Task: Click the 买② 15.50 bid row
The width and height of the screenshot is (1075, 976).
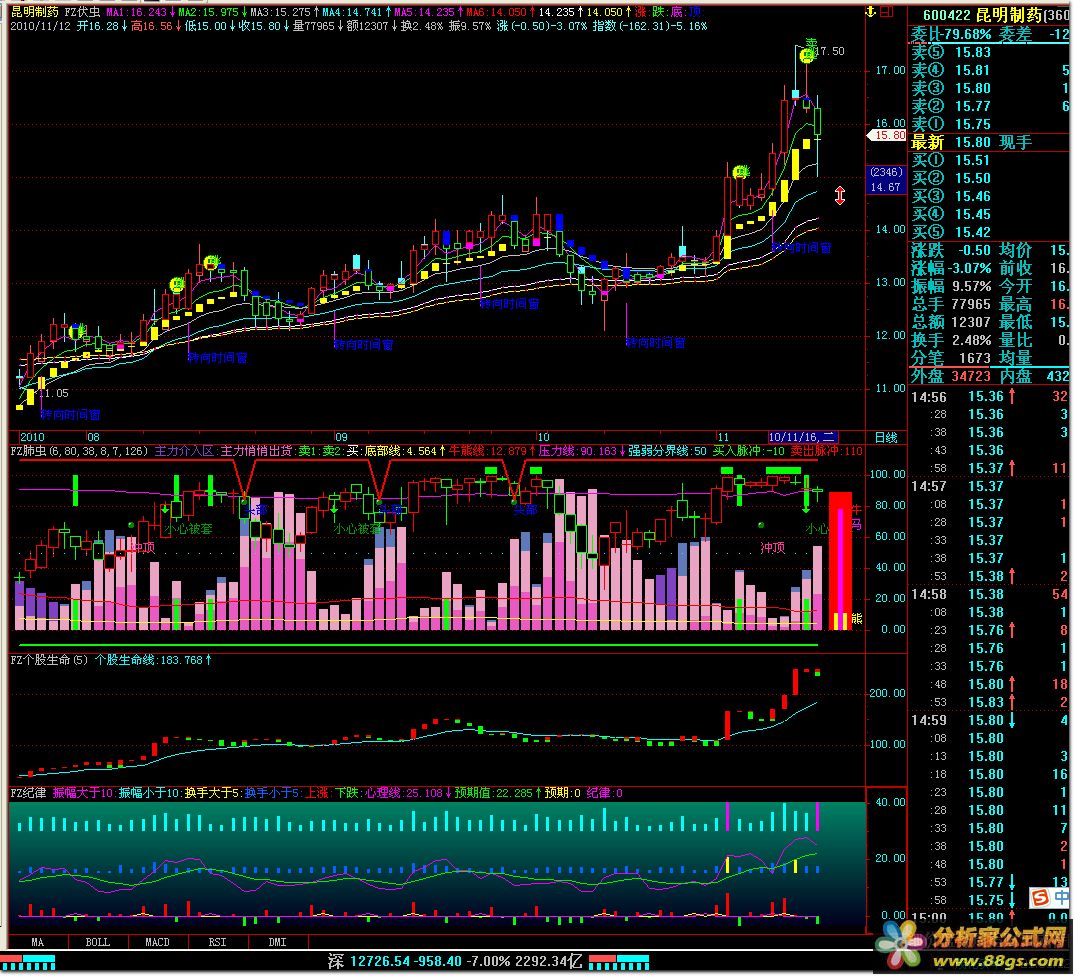Action: (x=990, y=178)
